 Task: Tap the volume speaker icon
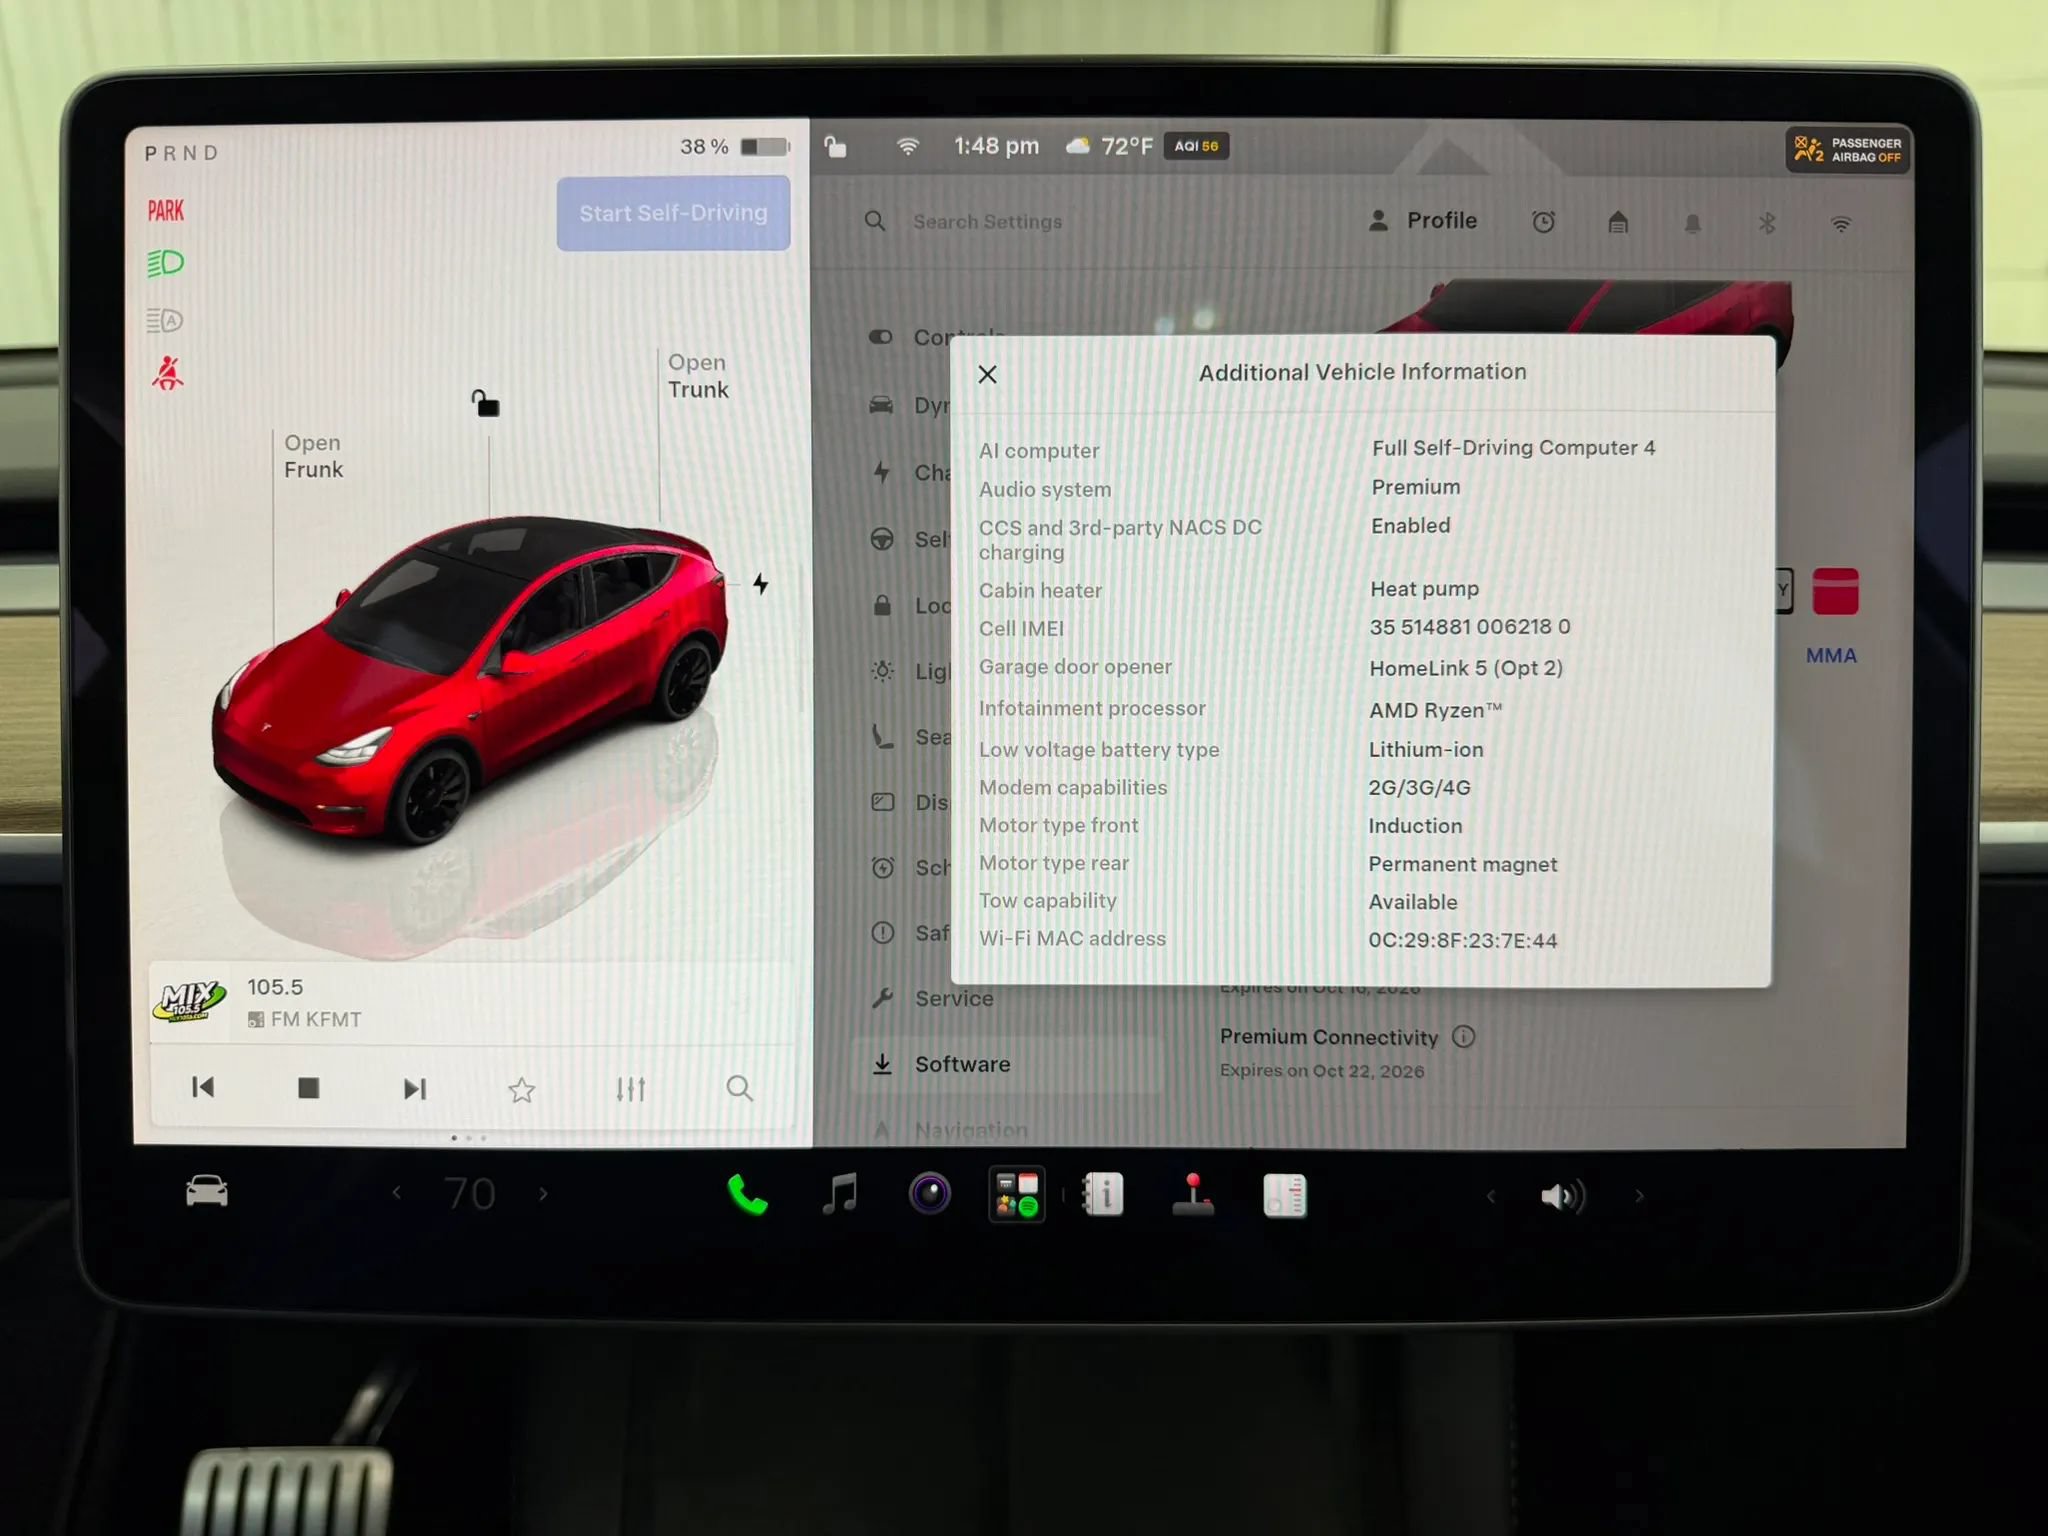[1563, 1196]
